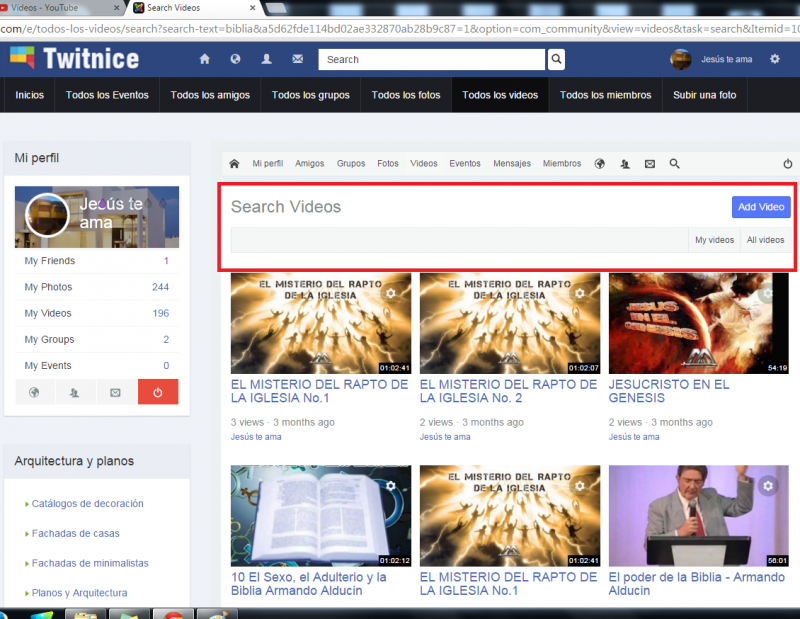Open My Events in profile panel

click(x=97, y=365)
